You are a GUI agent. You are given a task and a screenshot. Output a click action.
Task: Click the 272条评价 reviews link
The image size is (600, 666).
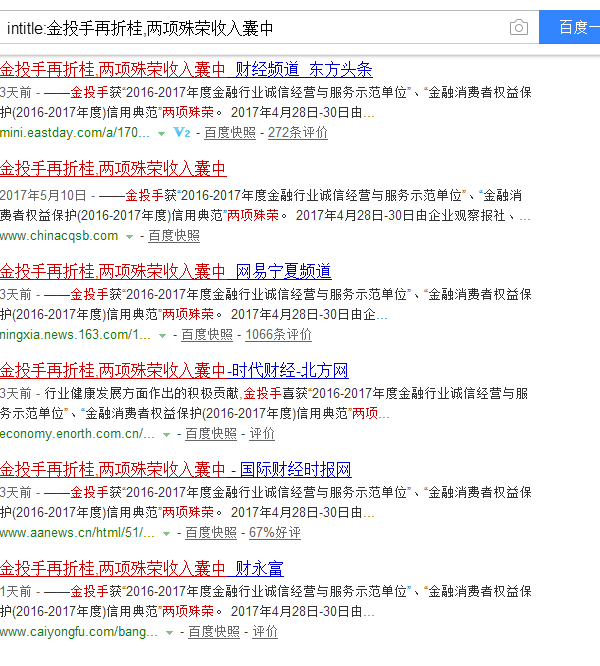tap(298, 133)
